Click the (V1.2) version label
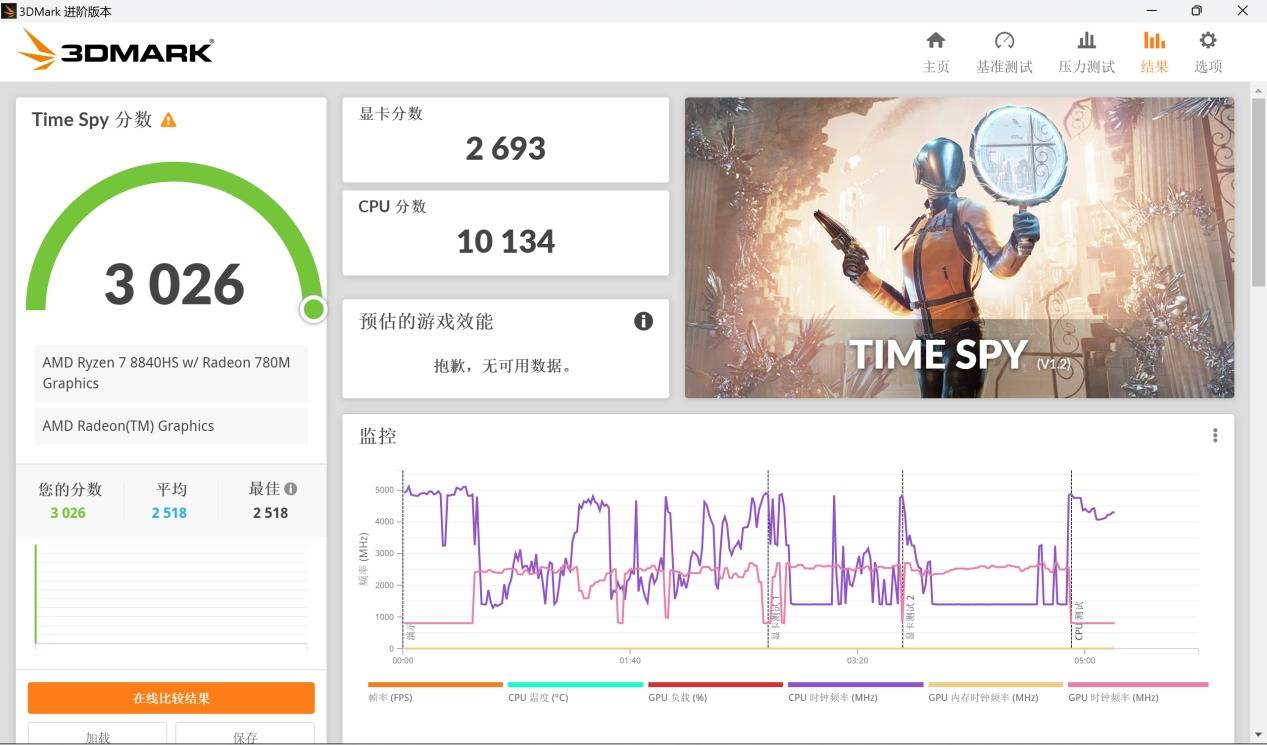The height and width of the screenshot is (745, 1267). 1054,364
